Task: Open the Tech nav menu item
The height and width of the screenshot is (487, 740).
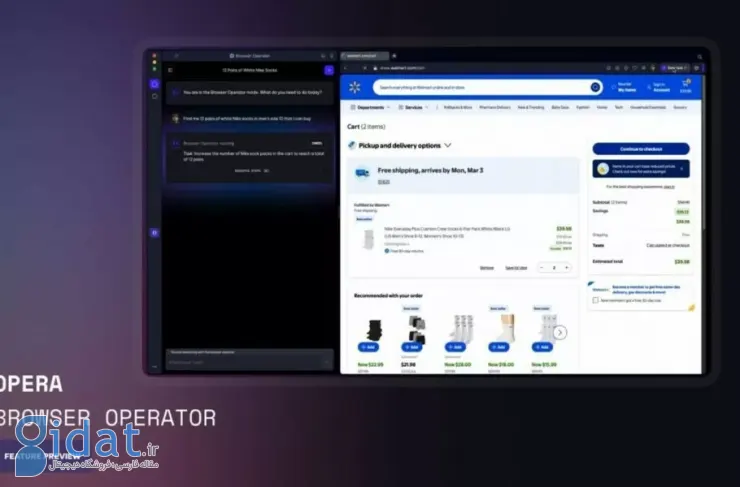Action: pos(618,108)
